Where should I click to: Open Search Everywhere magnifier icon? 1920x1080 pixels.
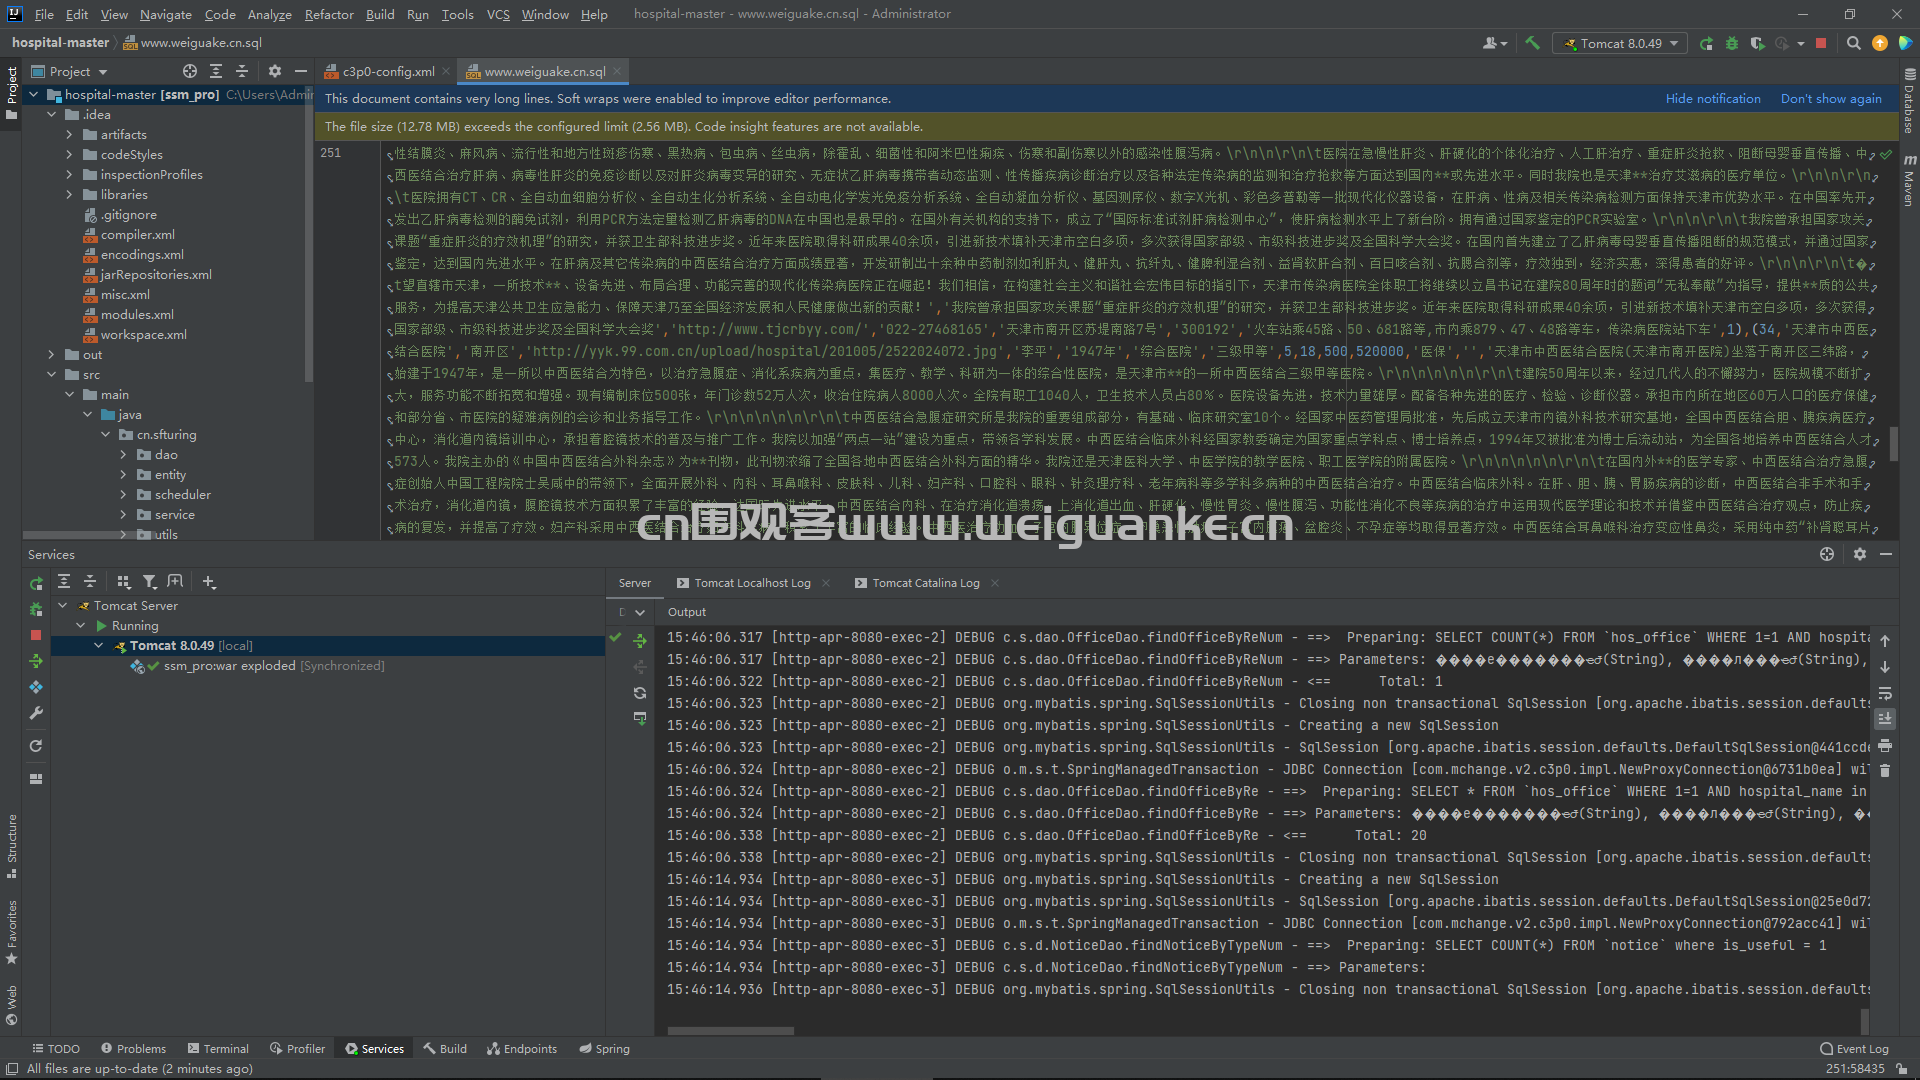pyautogui.click(x=1853, y=43)
